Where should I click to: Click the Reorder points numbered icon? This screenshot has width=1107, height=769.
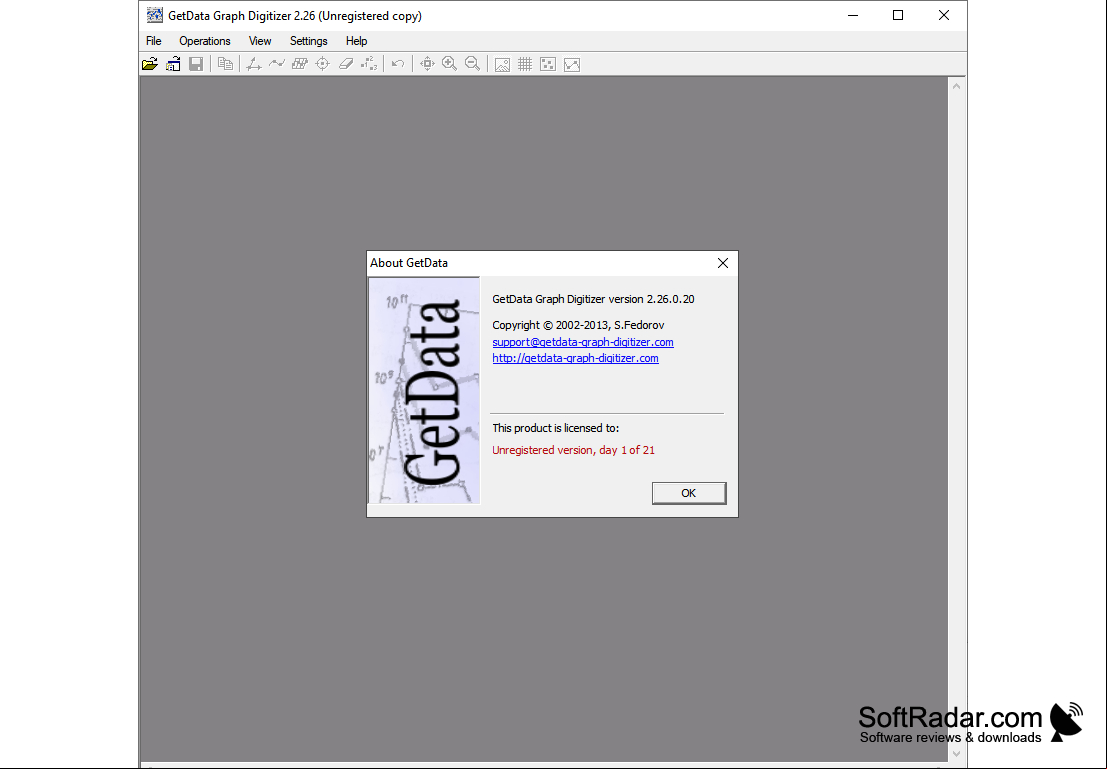369,64
